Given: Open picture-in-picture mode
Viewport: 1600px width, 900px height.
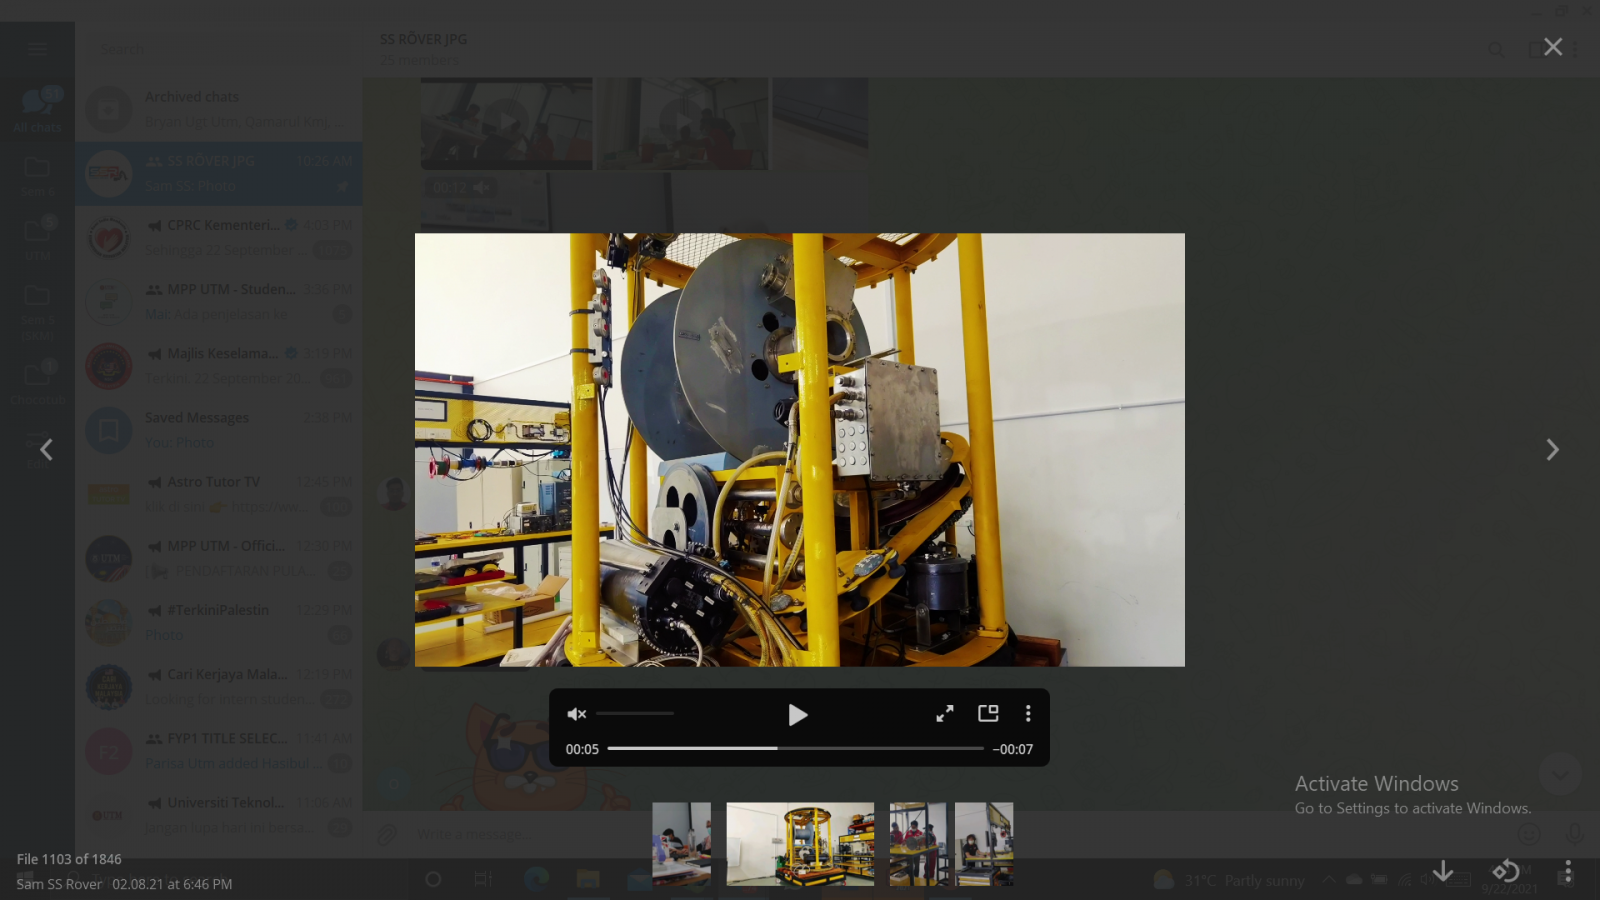Looking at the screenshot, I should click(988, 713).
